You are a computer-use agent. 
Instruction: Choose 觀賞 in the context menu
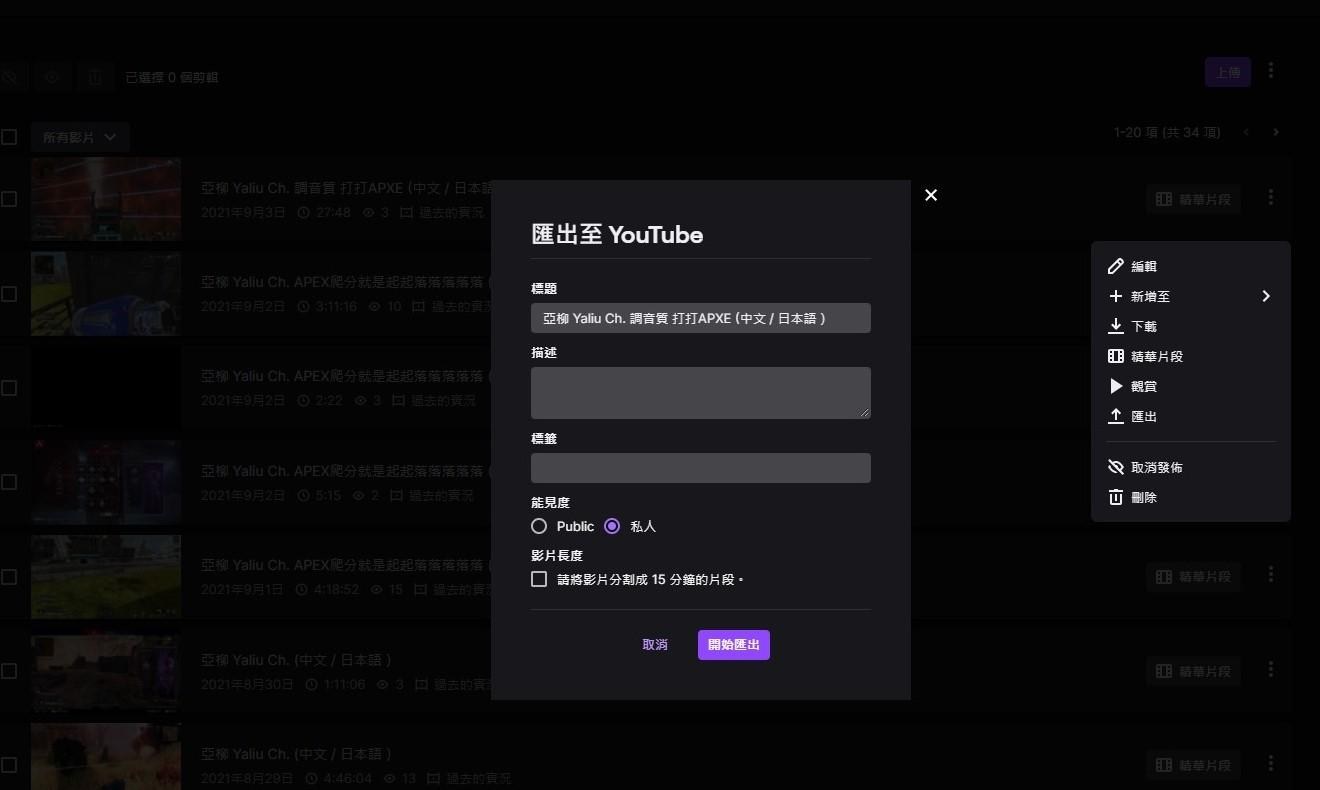point(1190,386)
